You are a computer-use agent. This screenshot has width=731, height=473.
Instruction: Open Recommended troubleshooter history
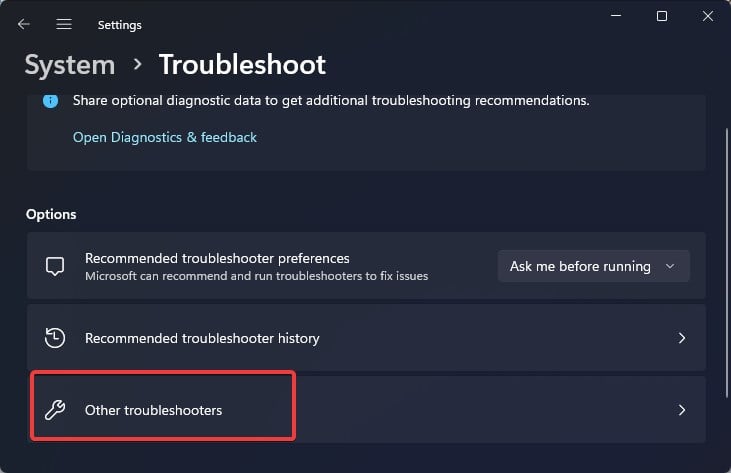(202, 338)
